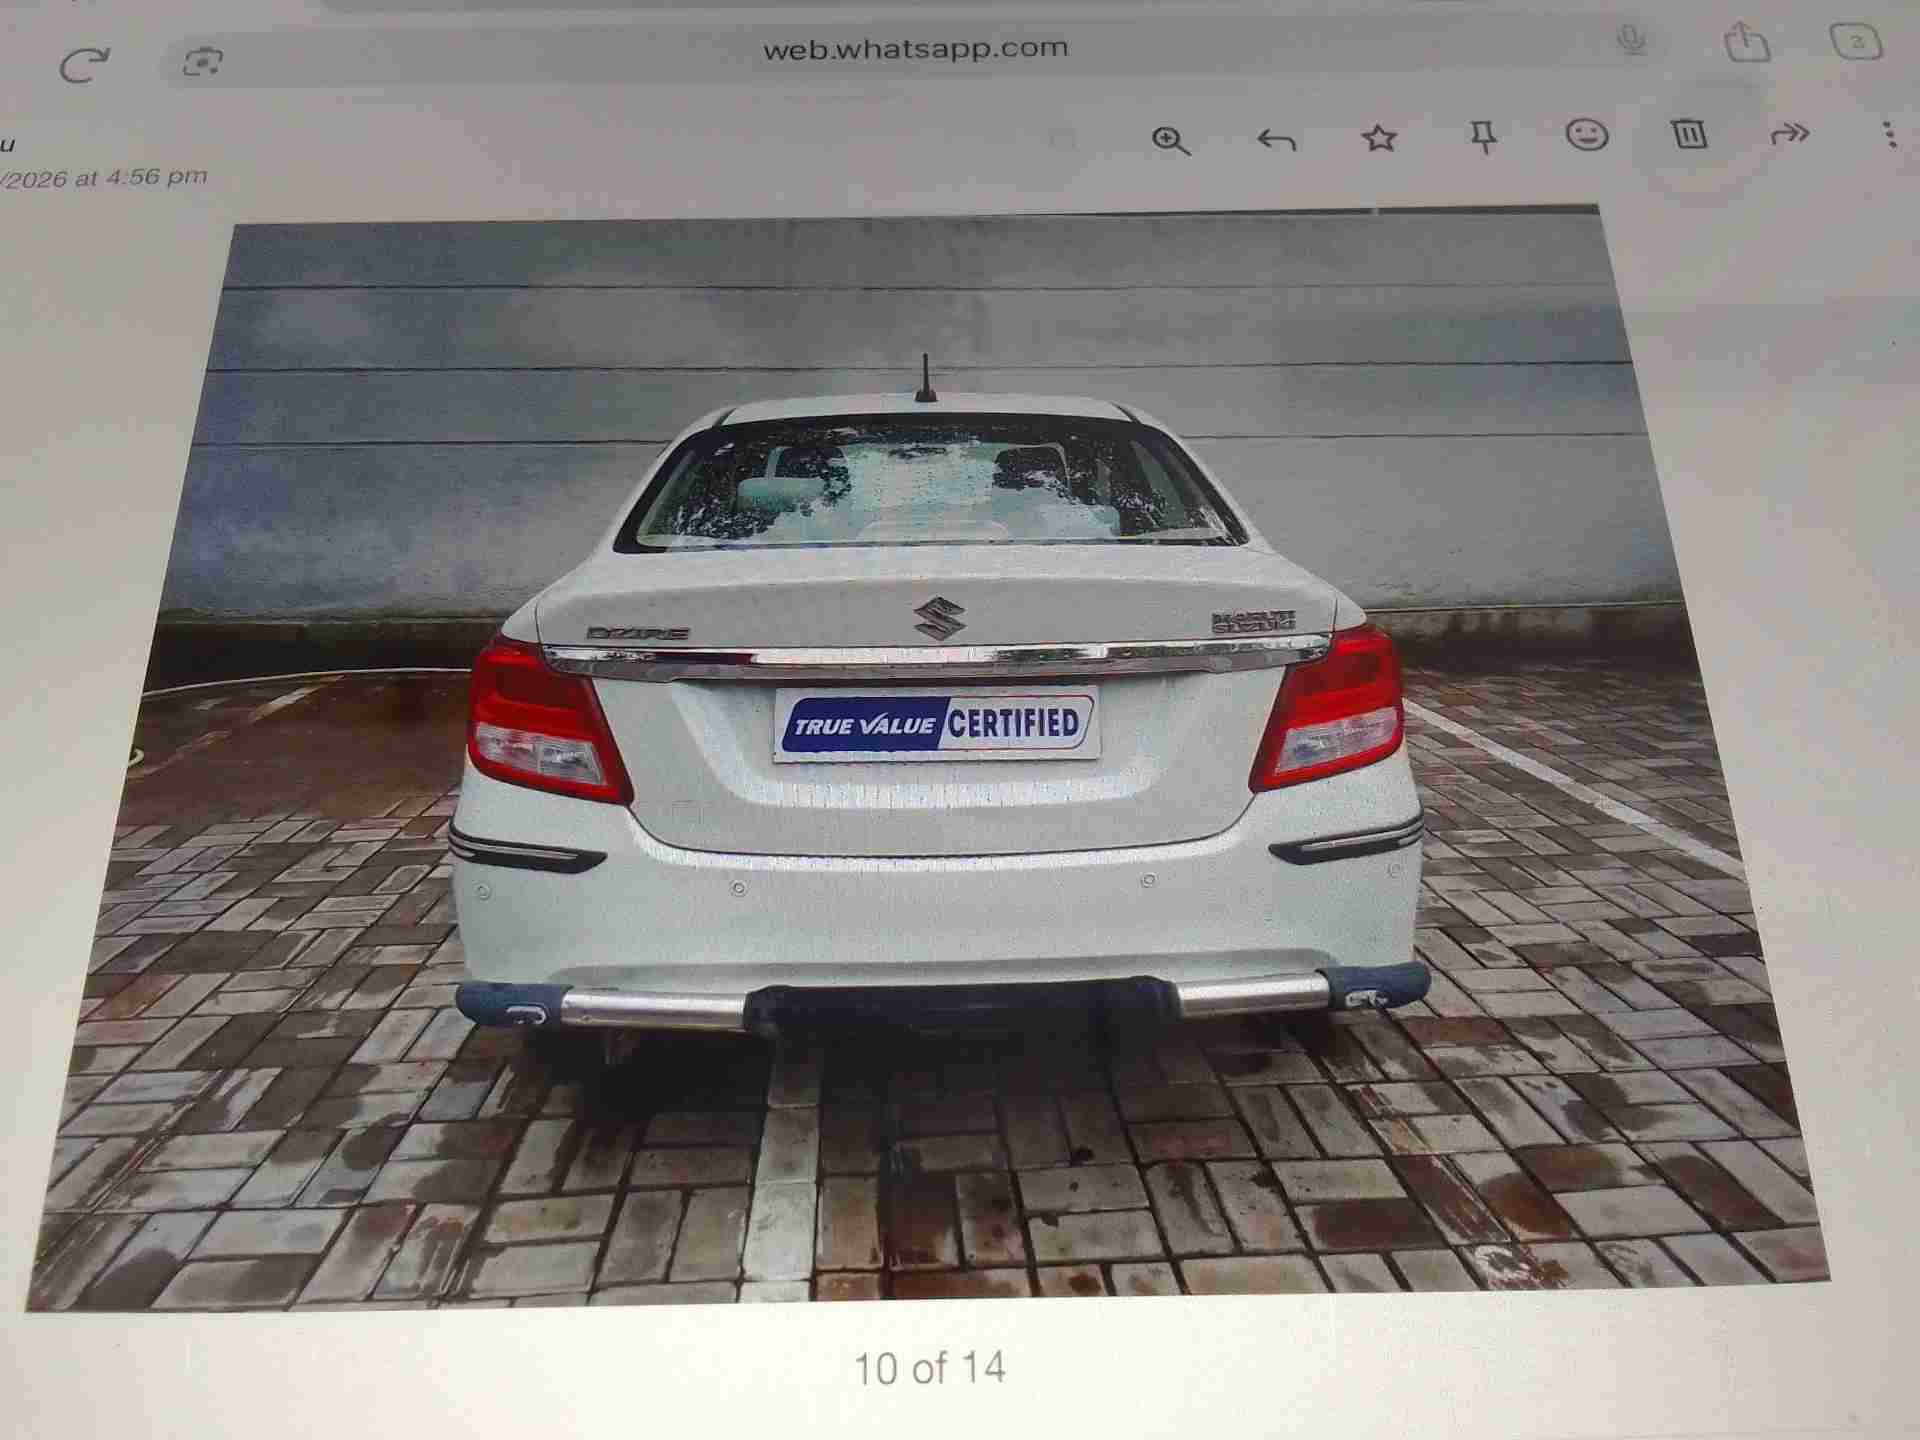Screen dimensions: 1920x1440
Task: Reply to this photo message
Action: click(1276, 140)
